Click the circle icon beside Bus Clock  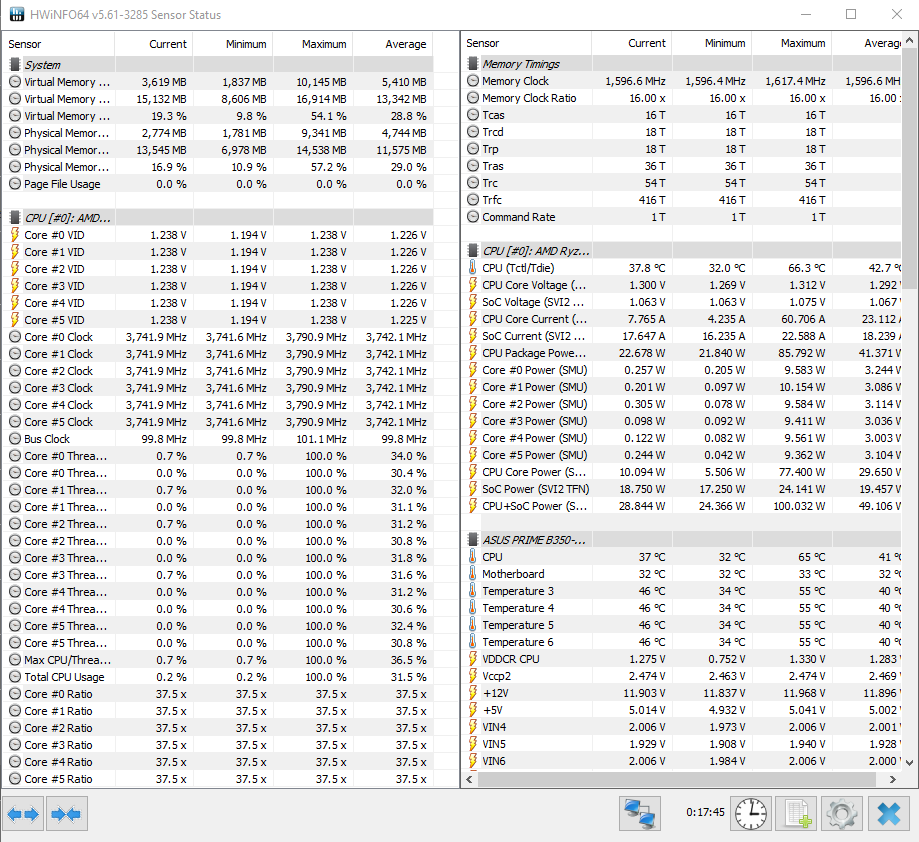click(15, 439)
